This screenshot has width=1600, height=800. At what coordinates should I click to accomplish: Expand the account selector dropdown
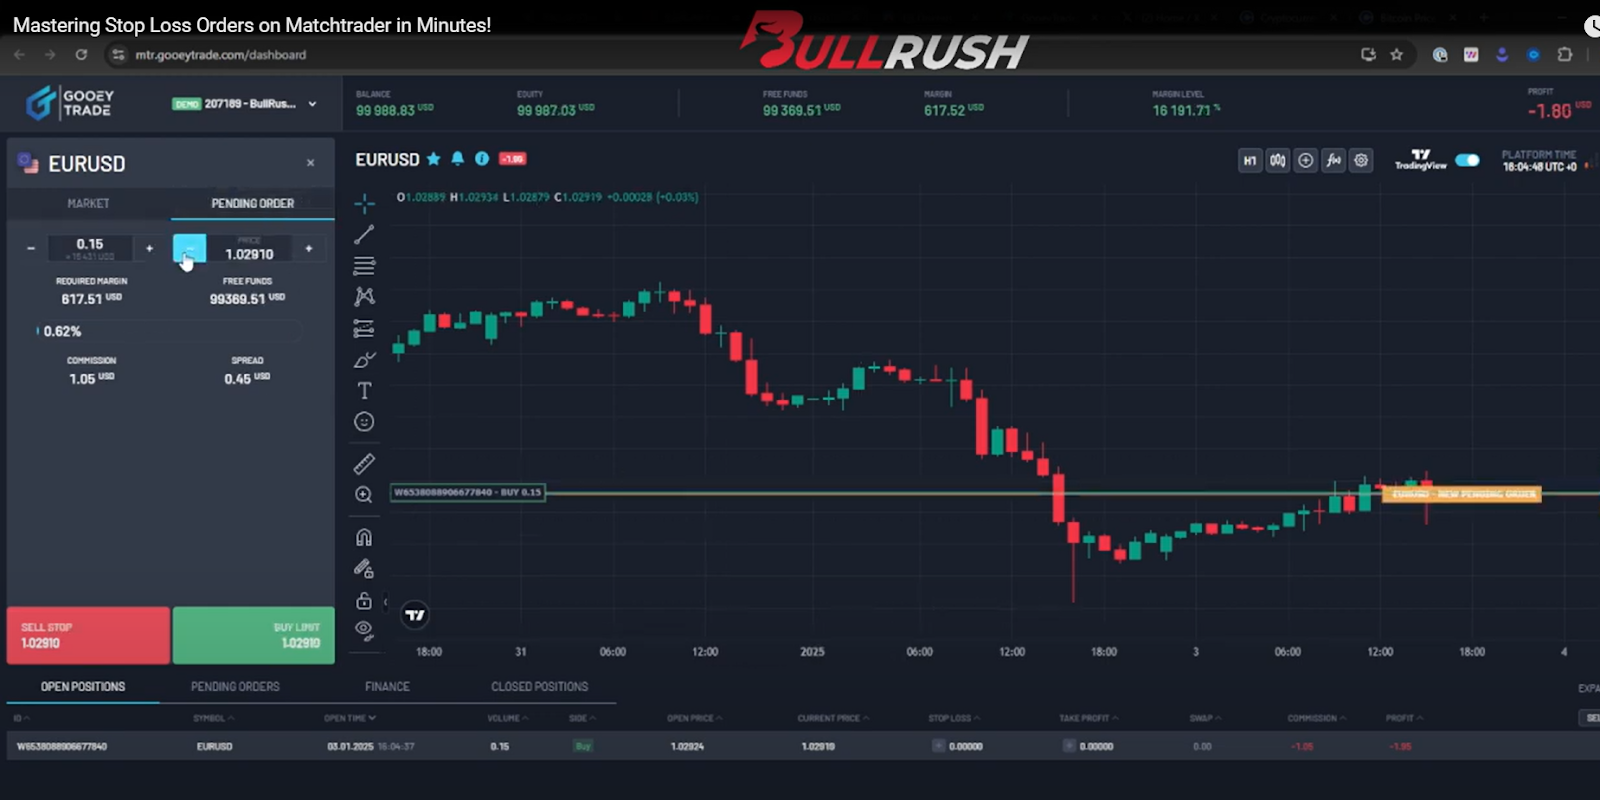pyautogui.click(x=312, y=104)
